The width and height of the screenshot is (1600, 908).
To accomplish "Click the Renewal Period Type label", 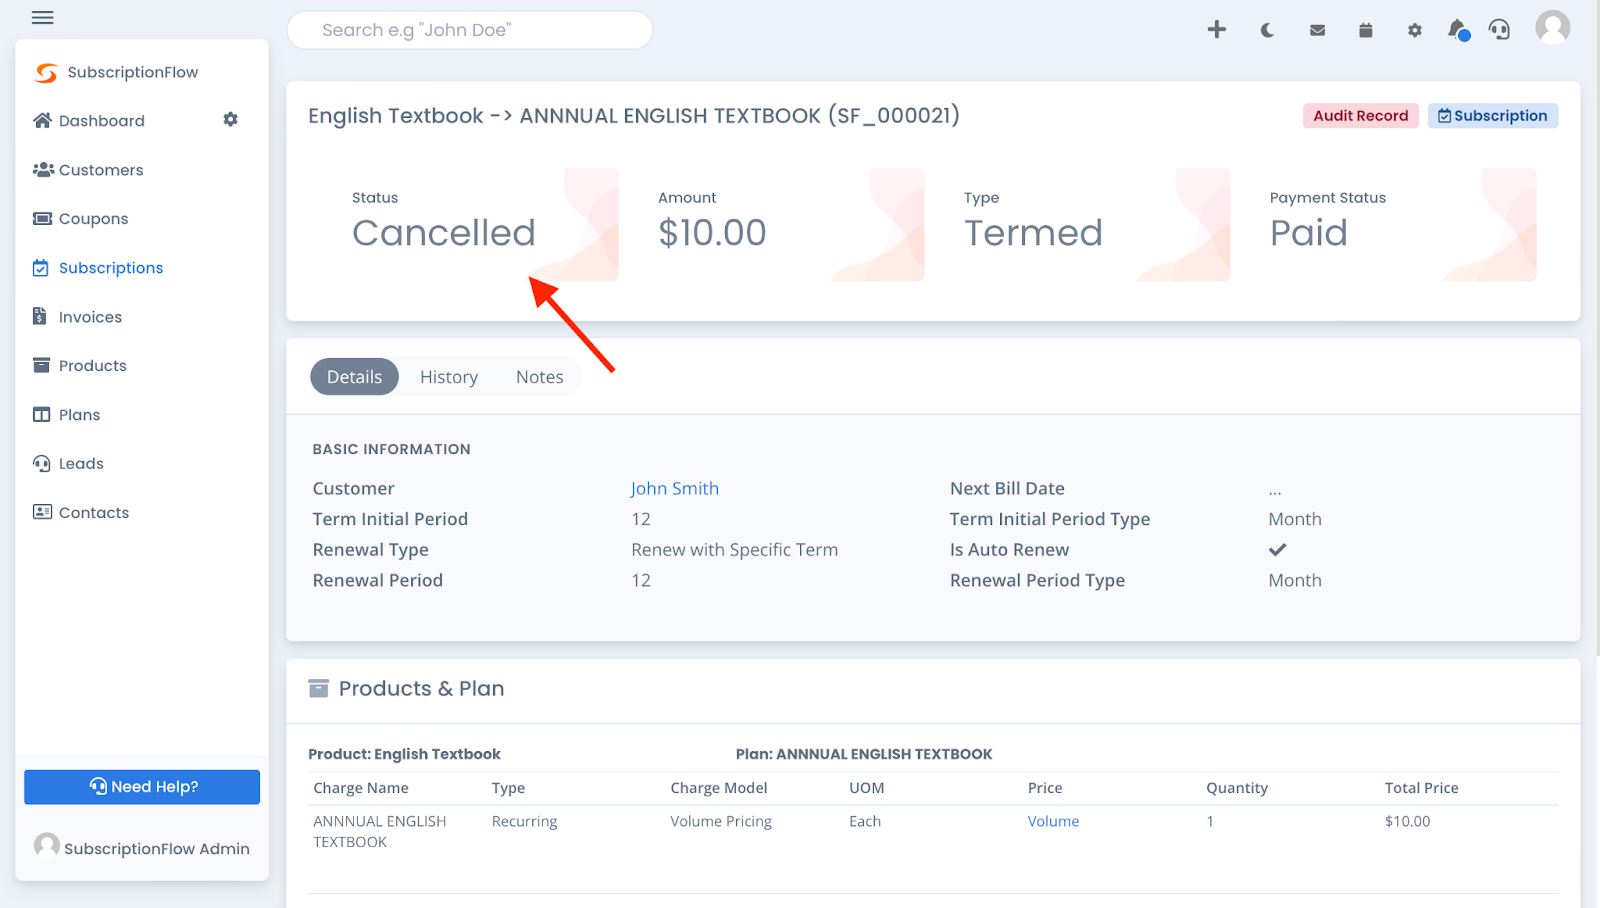I will [1037, 581].
